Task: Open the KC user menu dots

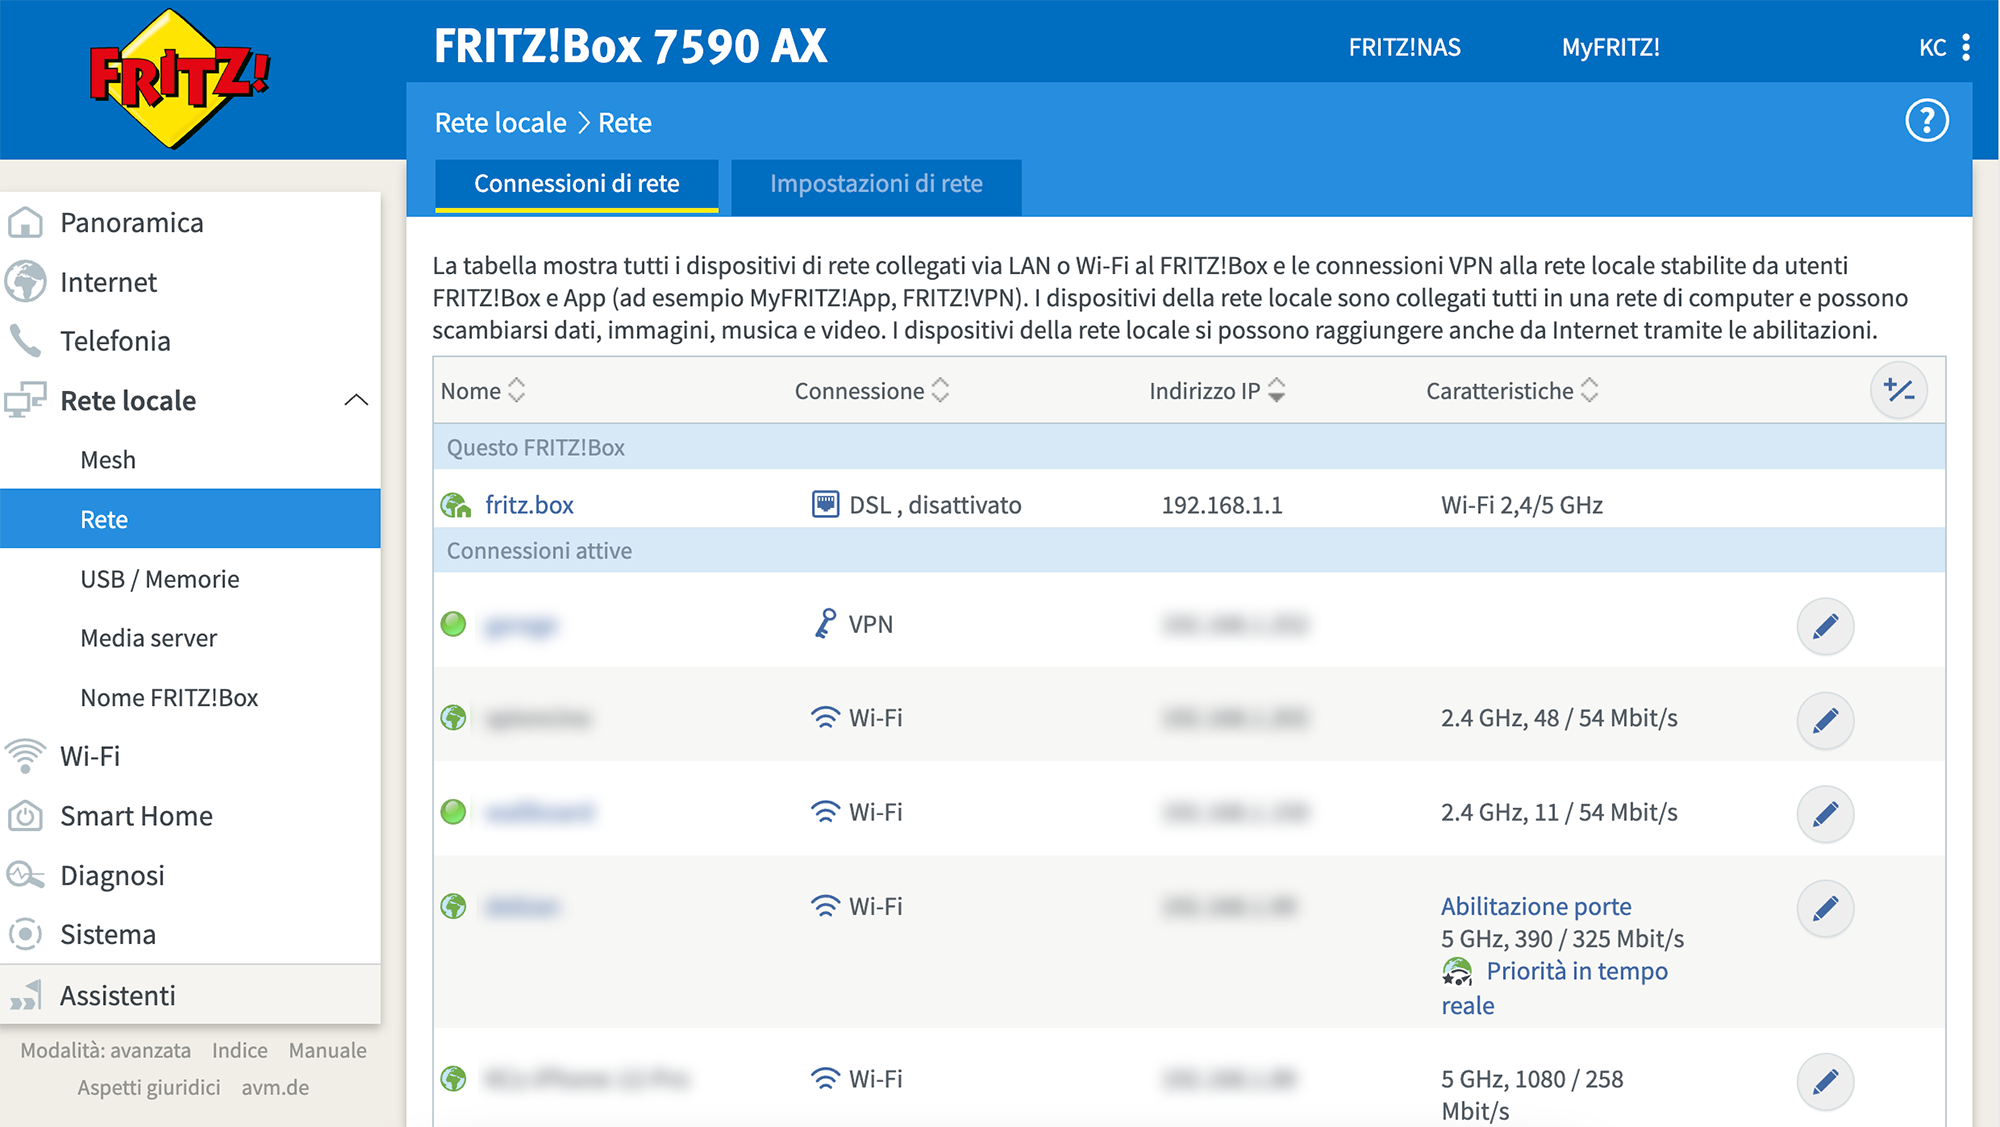Action: click(1966, 47)
